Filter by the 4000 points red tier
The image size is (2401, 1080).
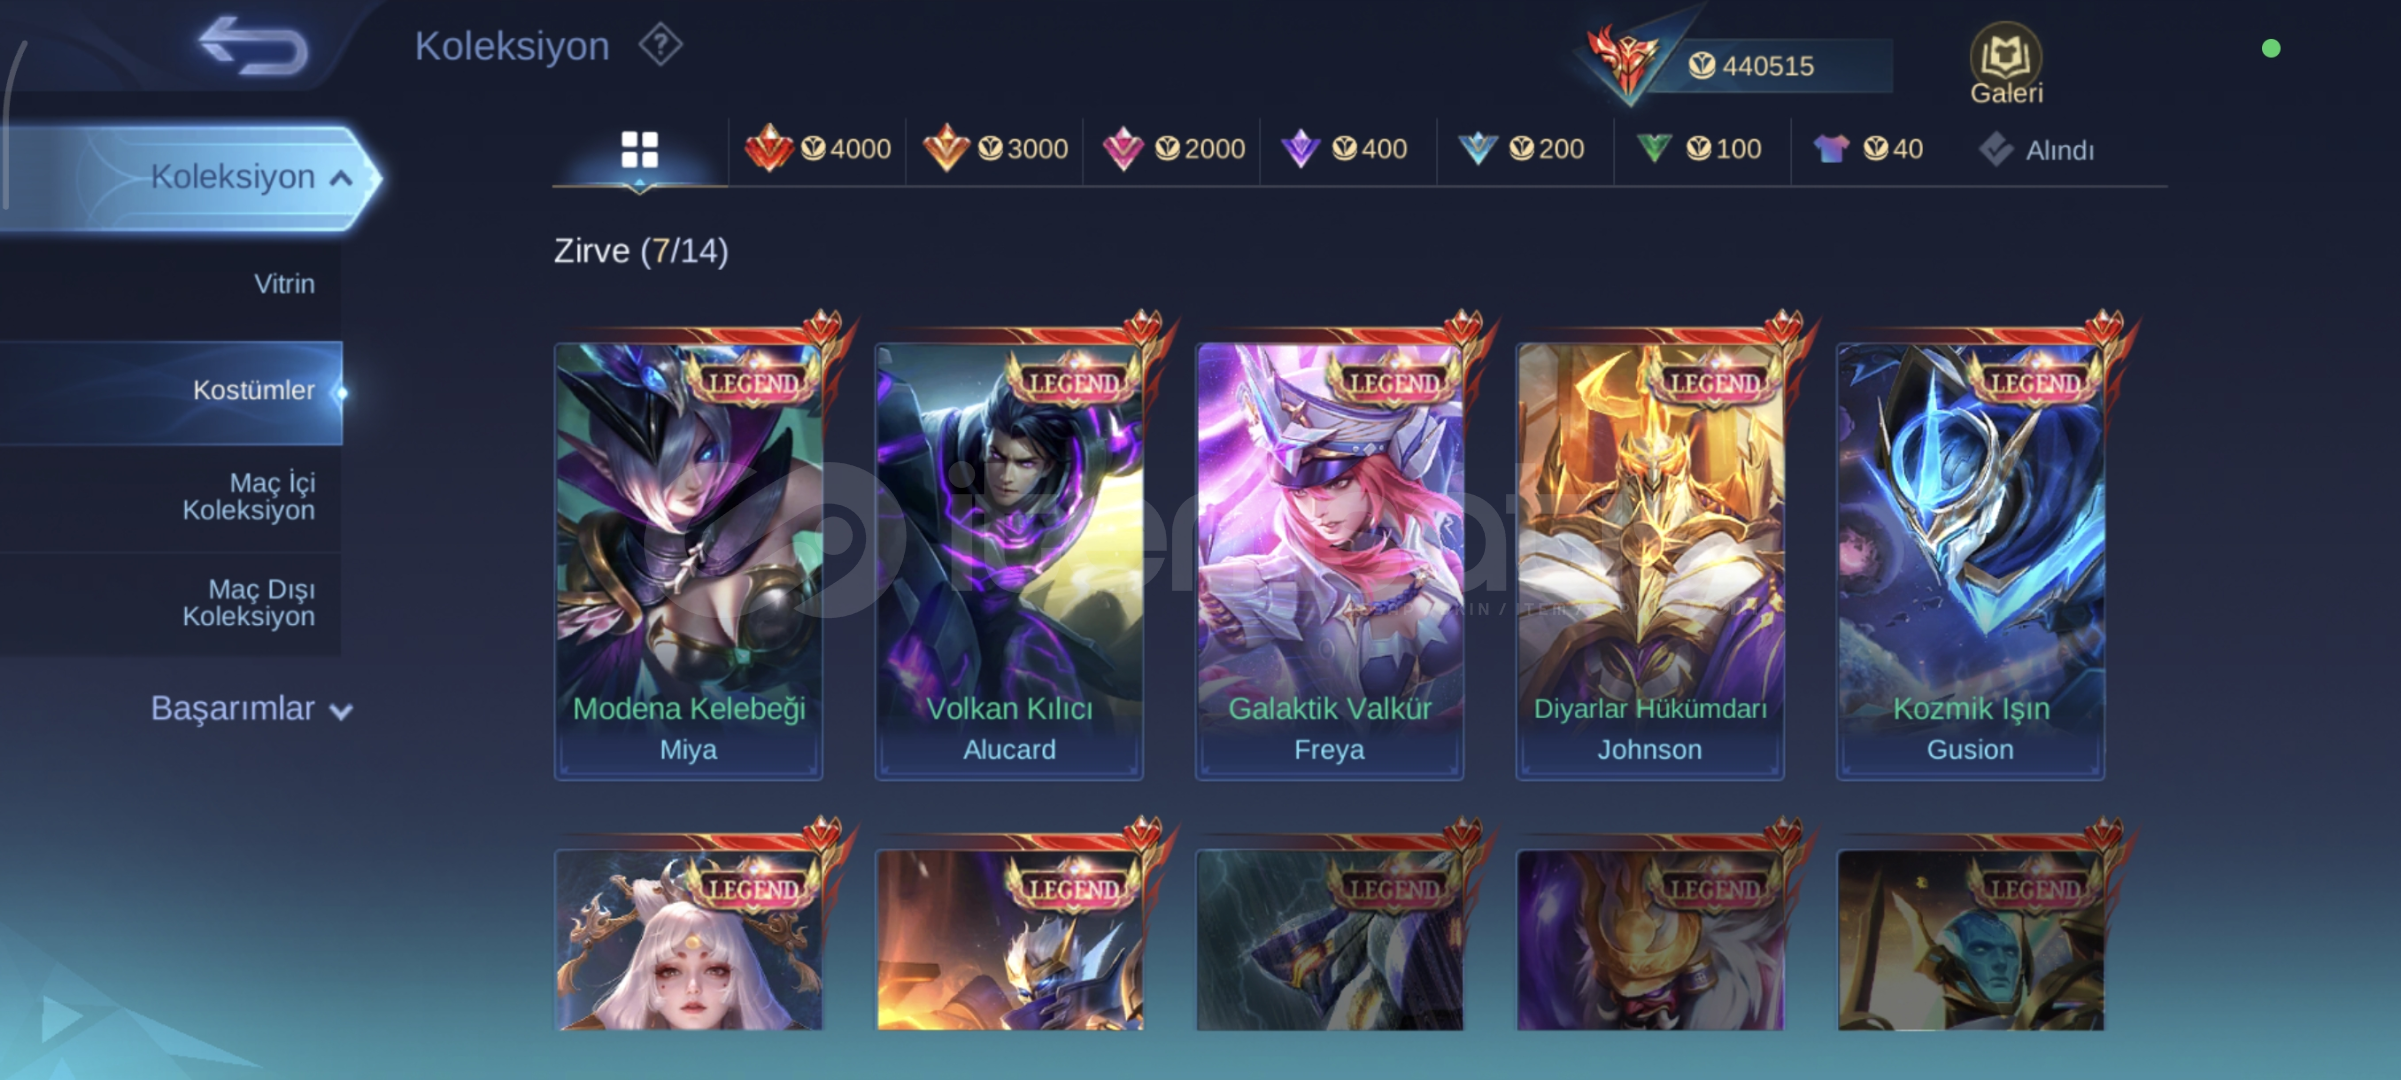point(818,149)
